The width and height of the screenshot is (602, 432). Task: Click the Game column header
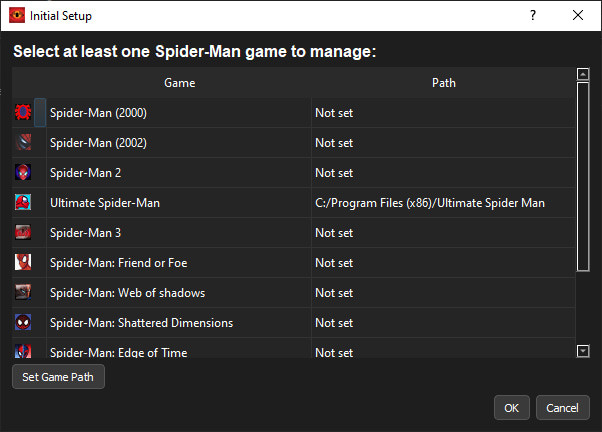(x=179, y=83)
